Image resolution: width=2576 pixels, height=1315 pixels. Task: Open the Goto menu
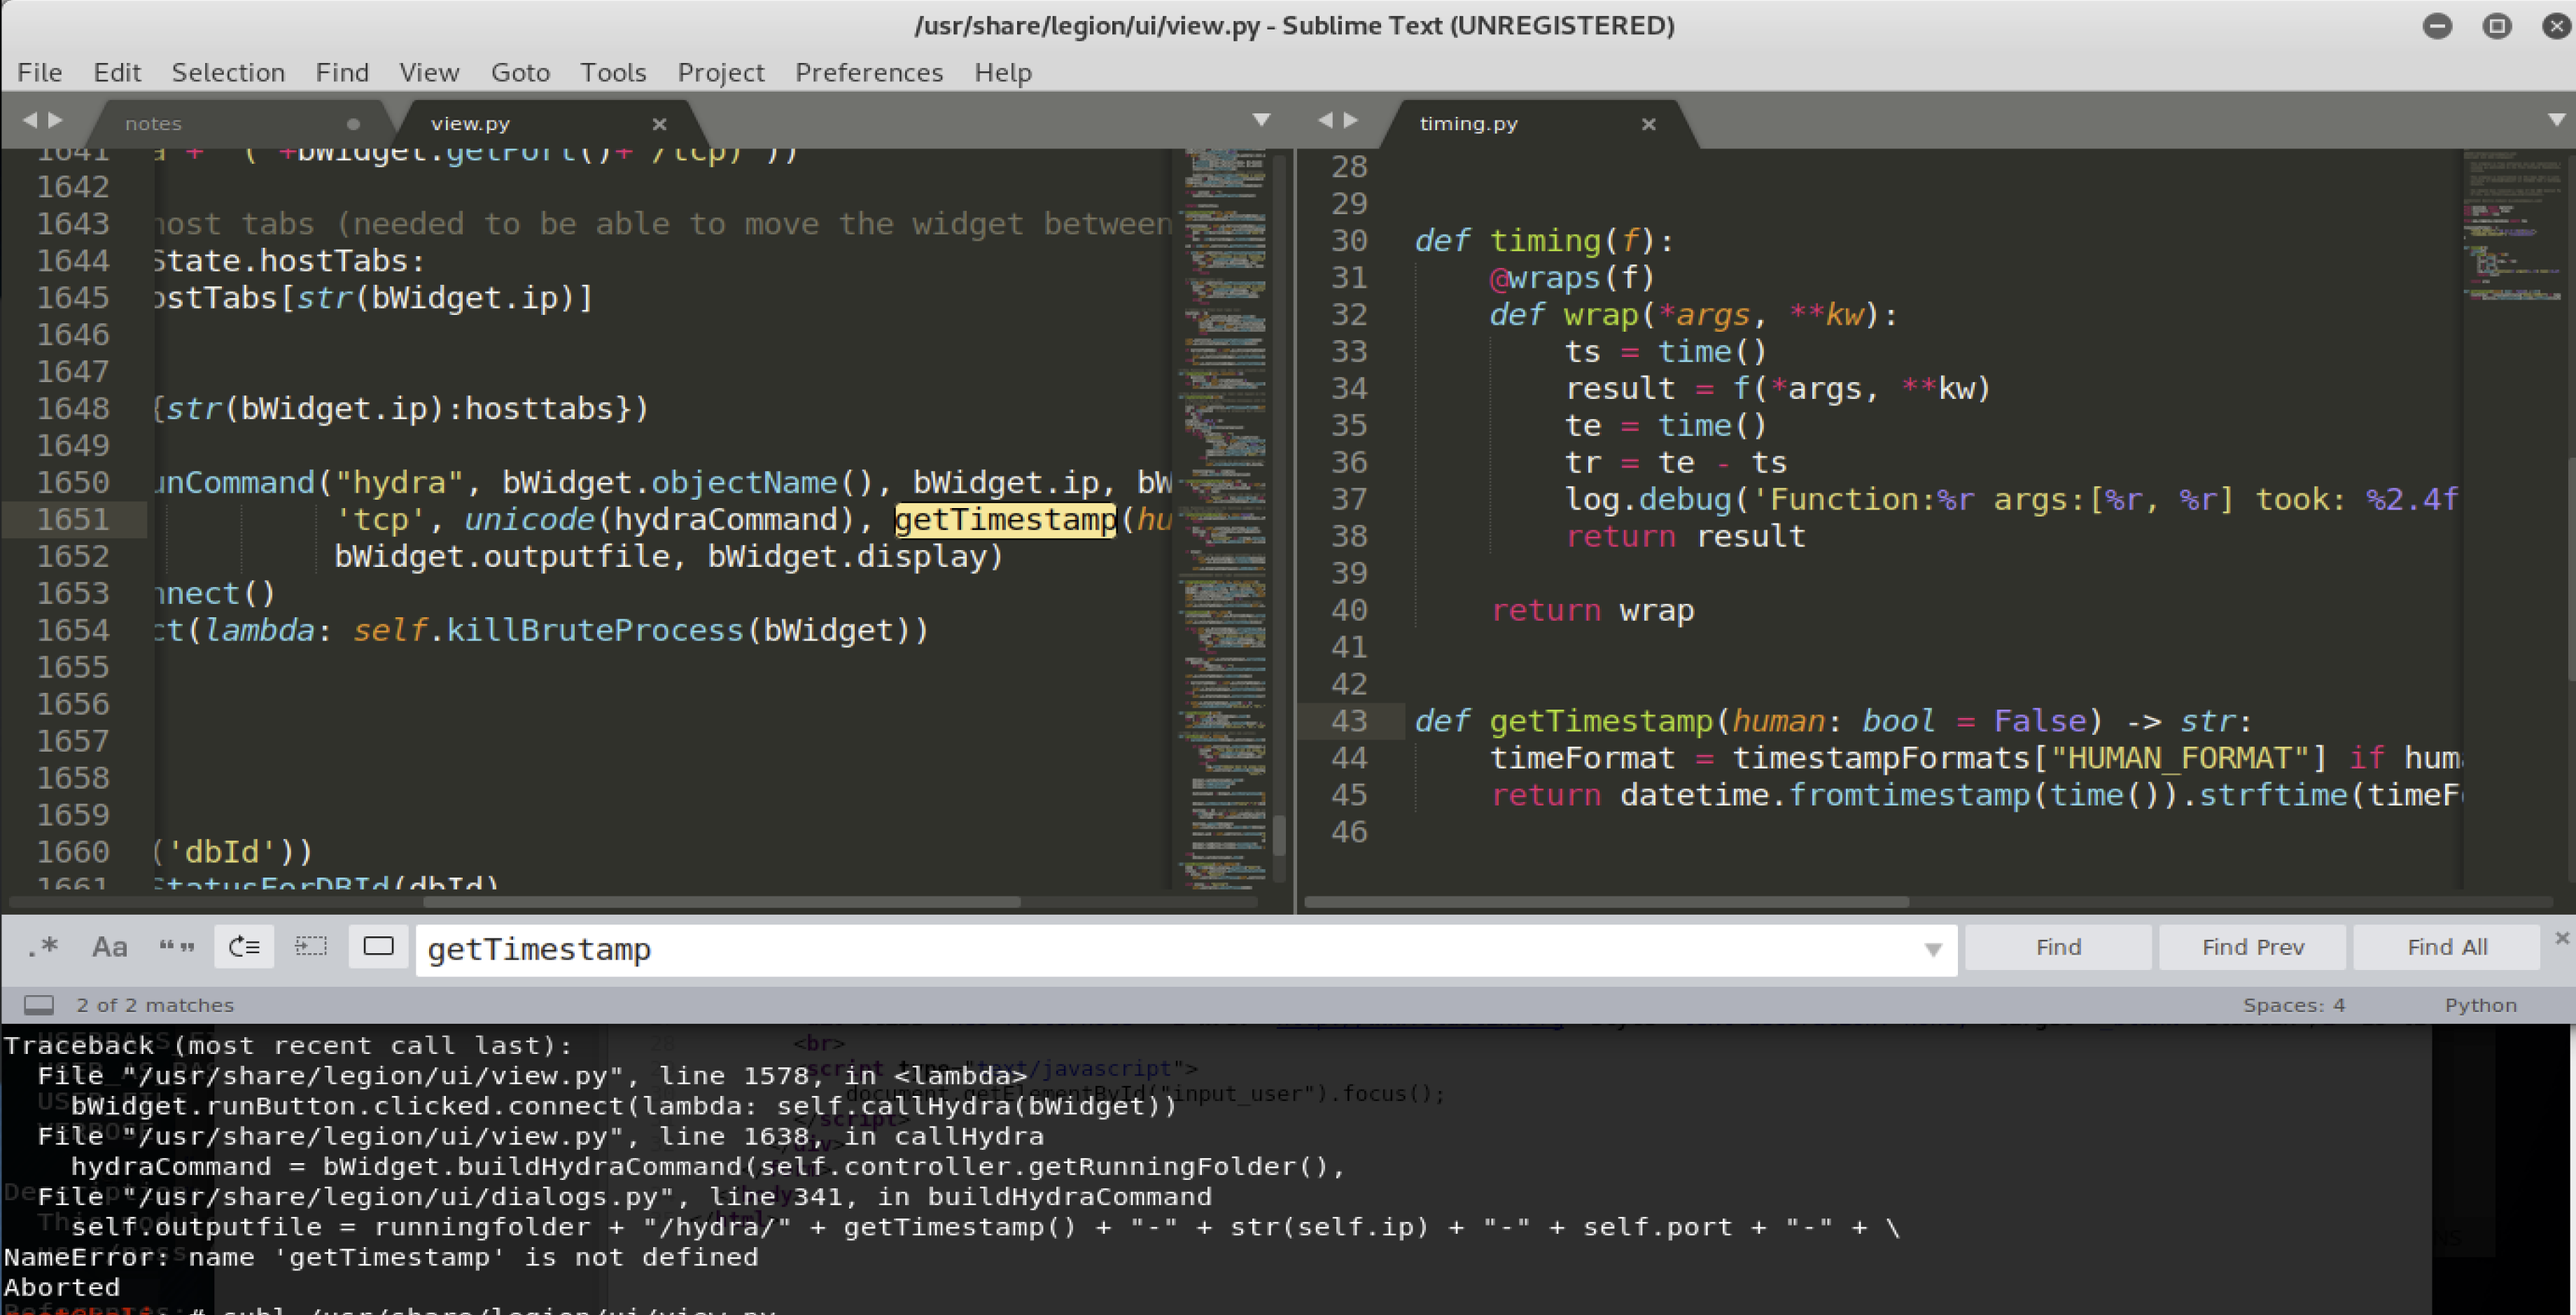520,73
